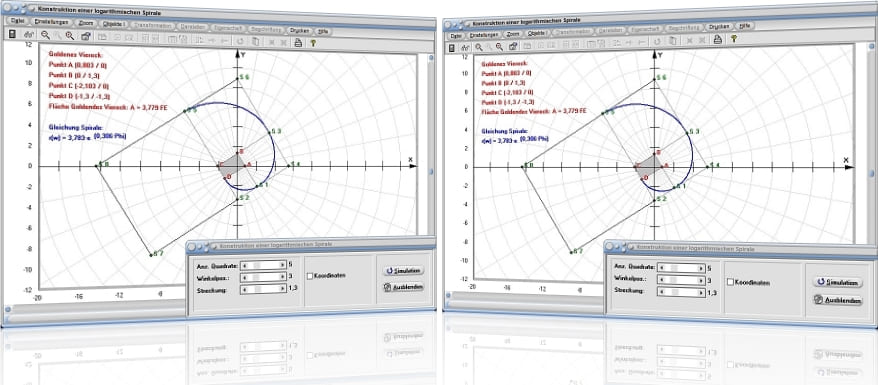Enable the Koordinaten checkbox in right dialog
Viewport: 878px width, 385px height.
tap(730, 283)
